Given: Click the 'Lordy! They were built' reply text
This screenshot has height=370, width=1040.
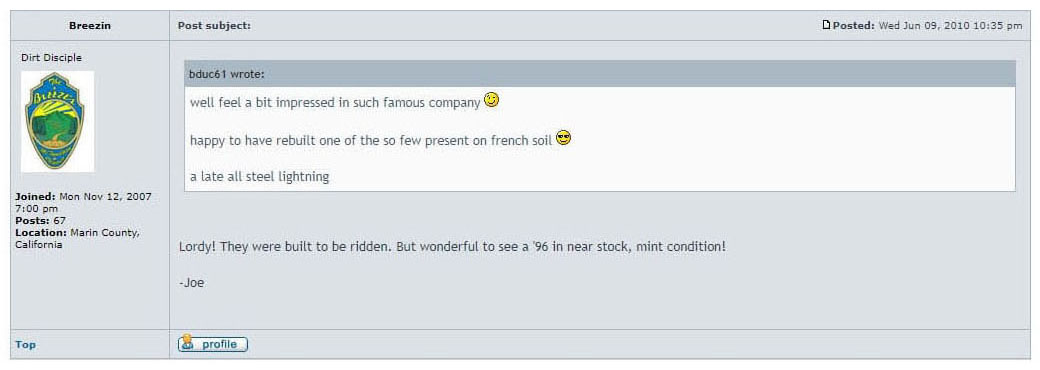Looking at the screenshot, I should [x=452, y=247].
